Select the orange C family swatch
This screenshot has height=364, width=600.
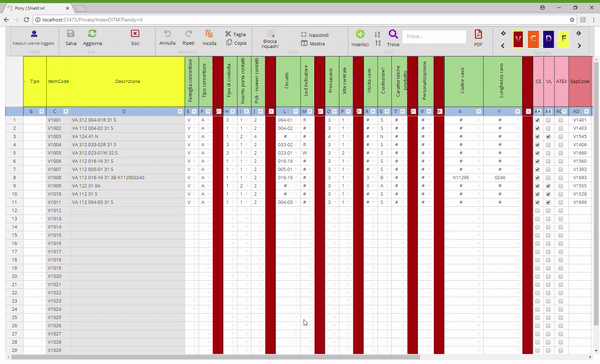tap(533, 39)
